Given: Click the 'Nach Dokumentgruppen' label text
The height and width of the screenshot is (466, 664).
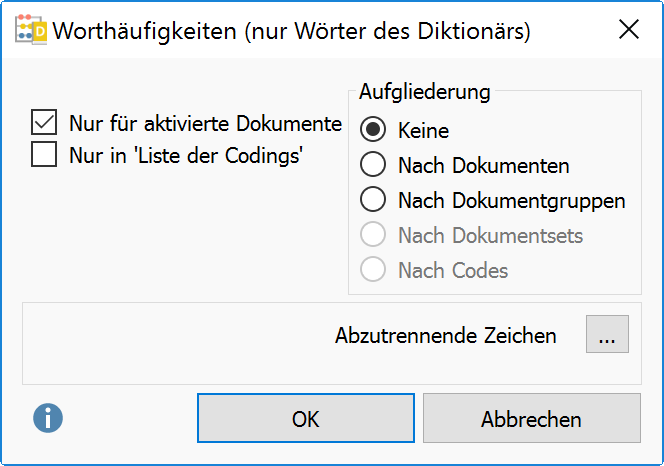Looking at the screenshot, I should 511,200.
